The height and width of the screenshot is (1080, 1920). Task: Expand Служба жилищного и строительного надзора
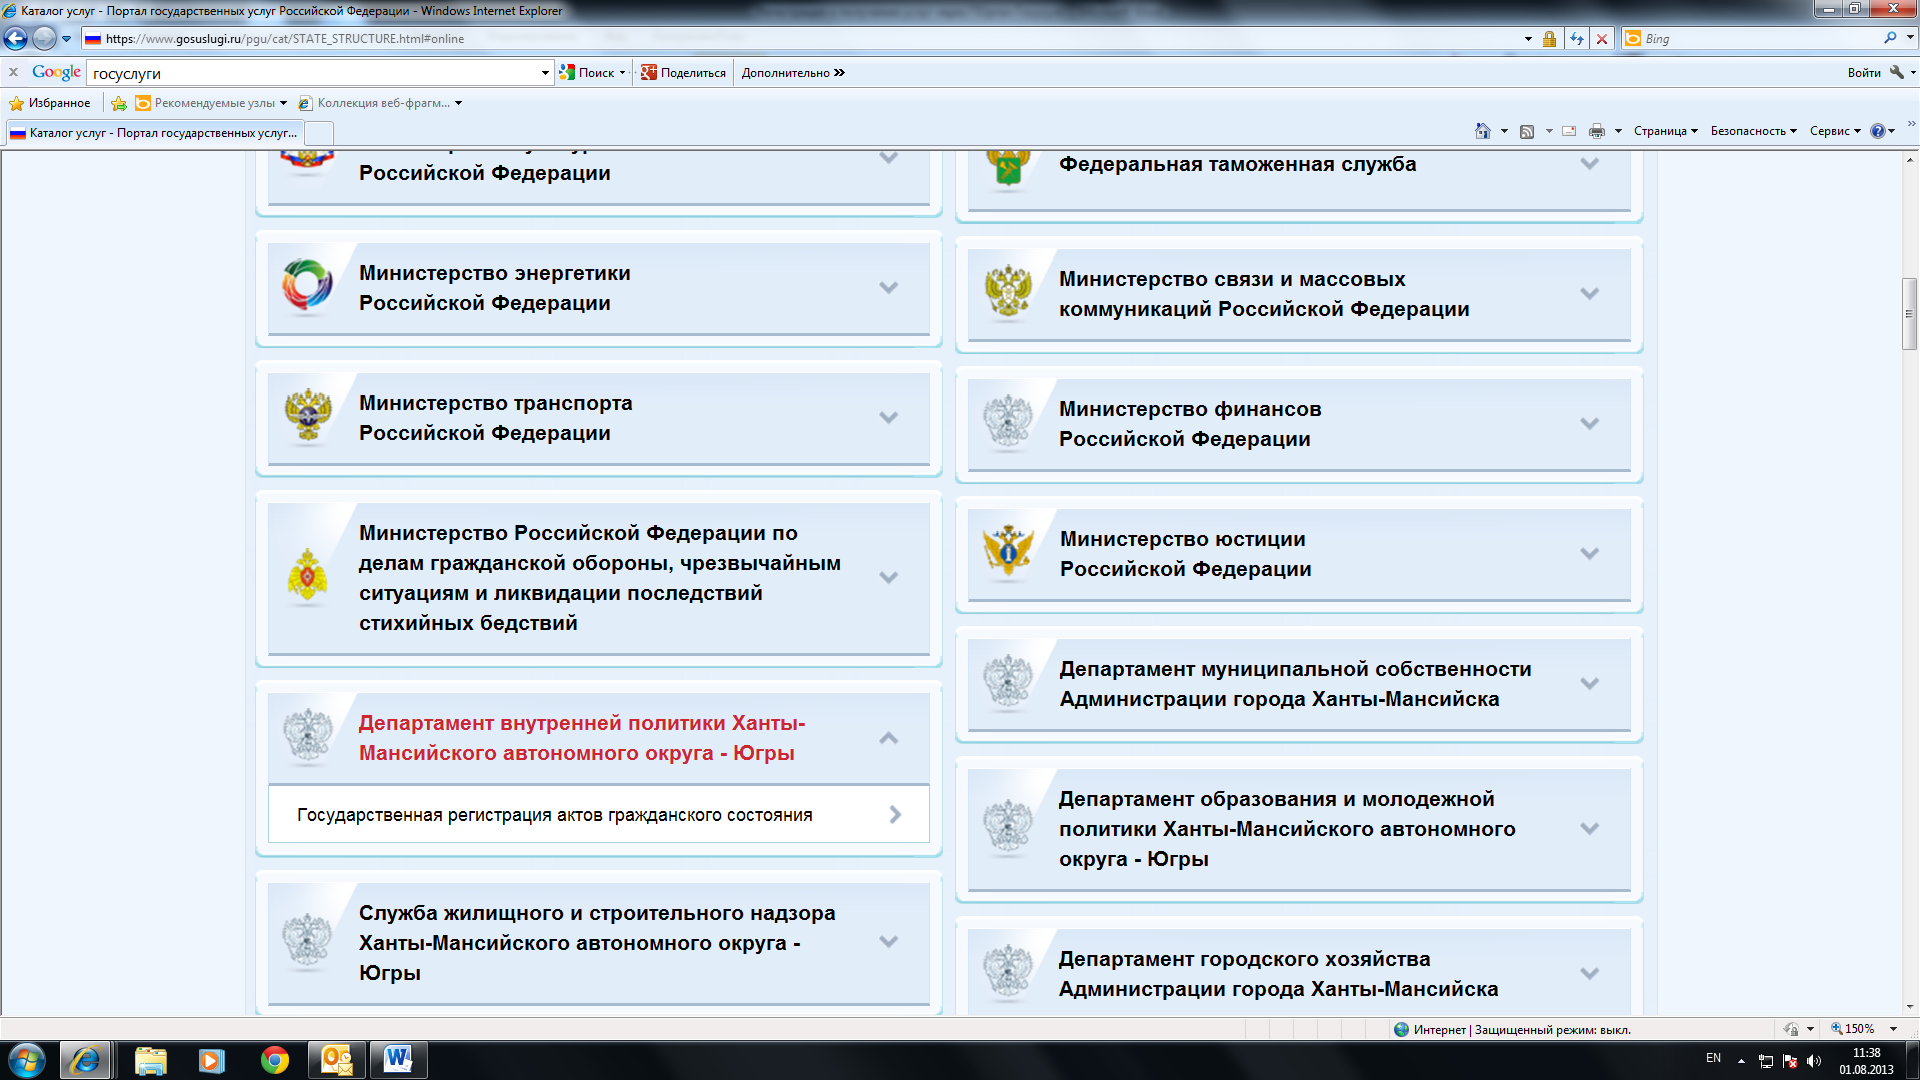pos(888,942)
